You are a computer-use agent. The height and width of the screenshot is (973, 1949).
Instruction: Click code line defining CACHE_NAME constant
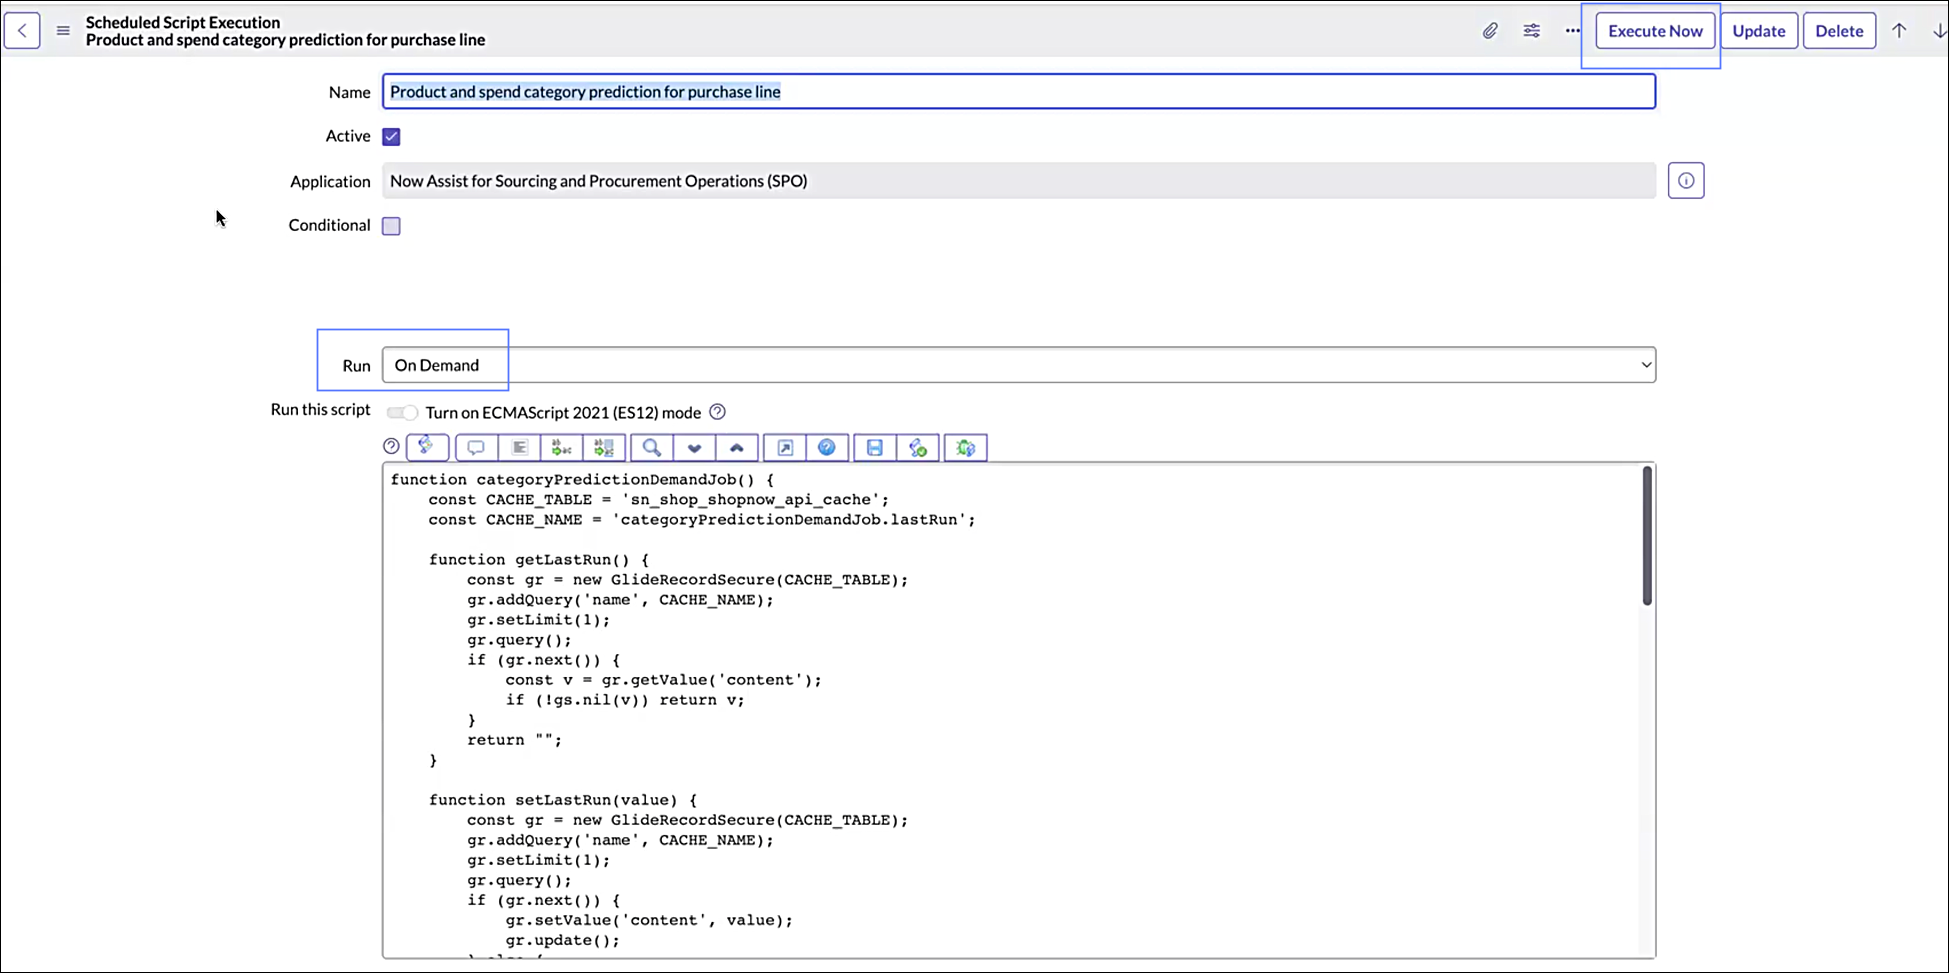pyautogui.click(x=702, y=520)
